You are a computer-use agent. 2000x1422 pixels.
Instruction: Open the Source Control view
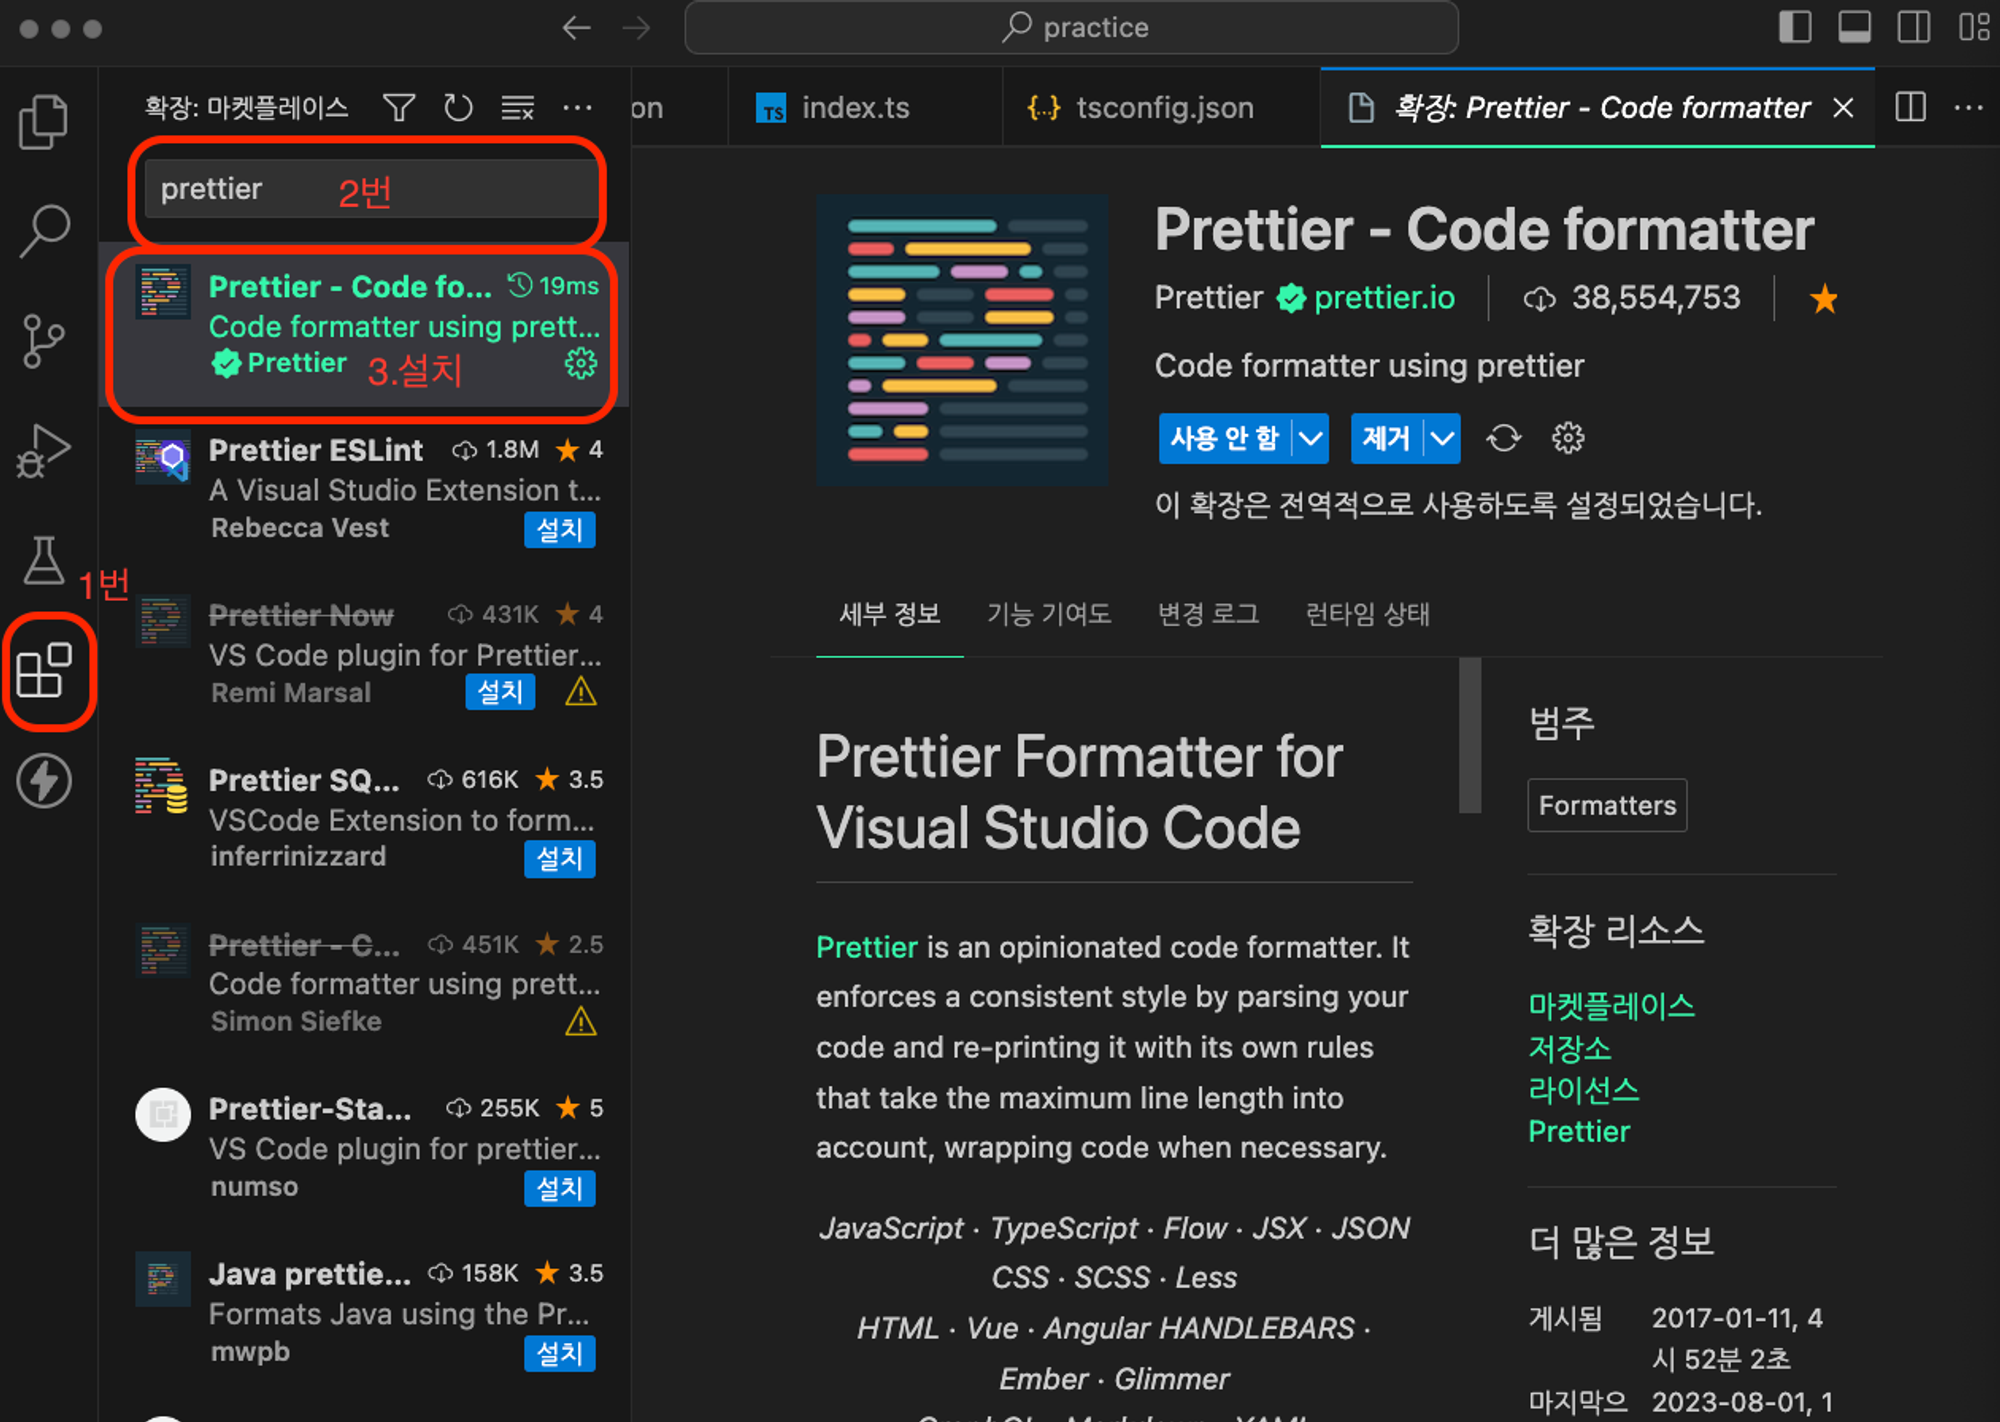44,341
